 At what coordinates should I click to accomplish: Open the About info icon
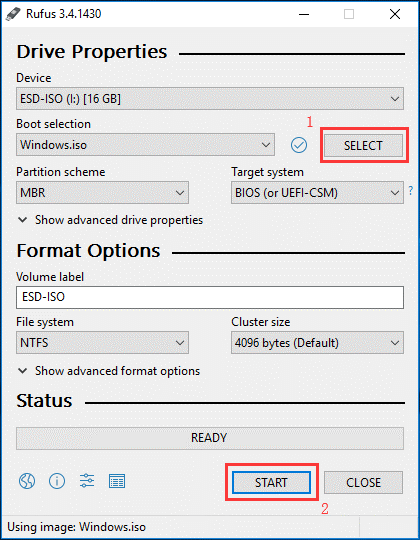pyautogui.click(x=57, y=481)
